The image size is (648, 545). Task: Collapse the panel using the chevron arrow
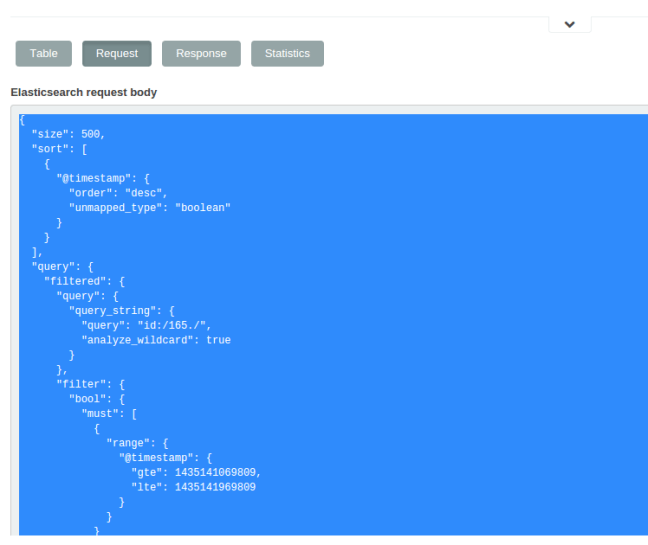(570, 24)
